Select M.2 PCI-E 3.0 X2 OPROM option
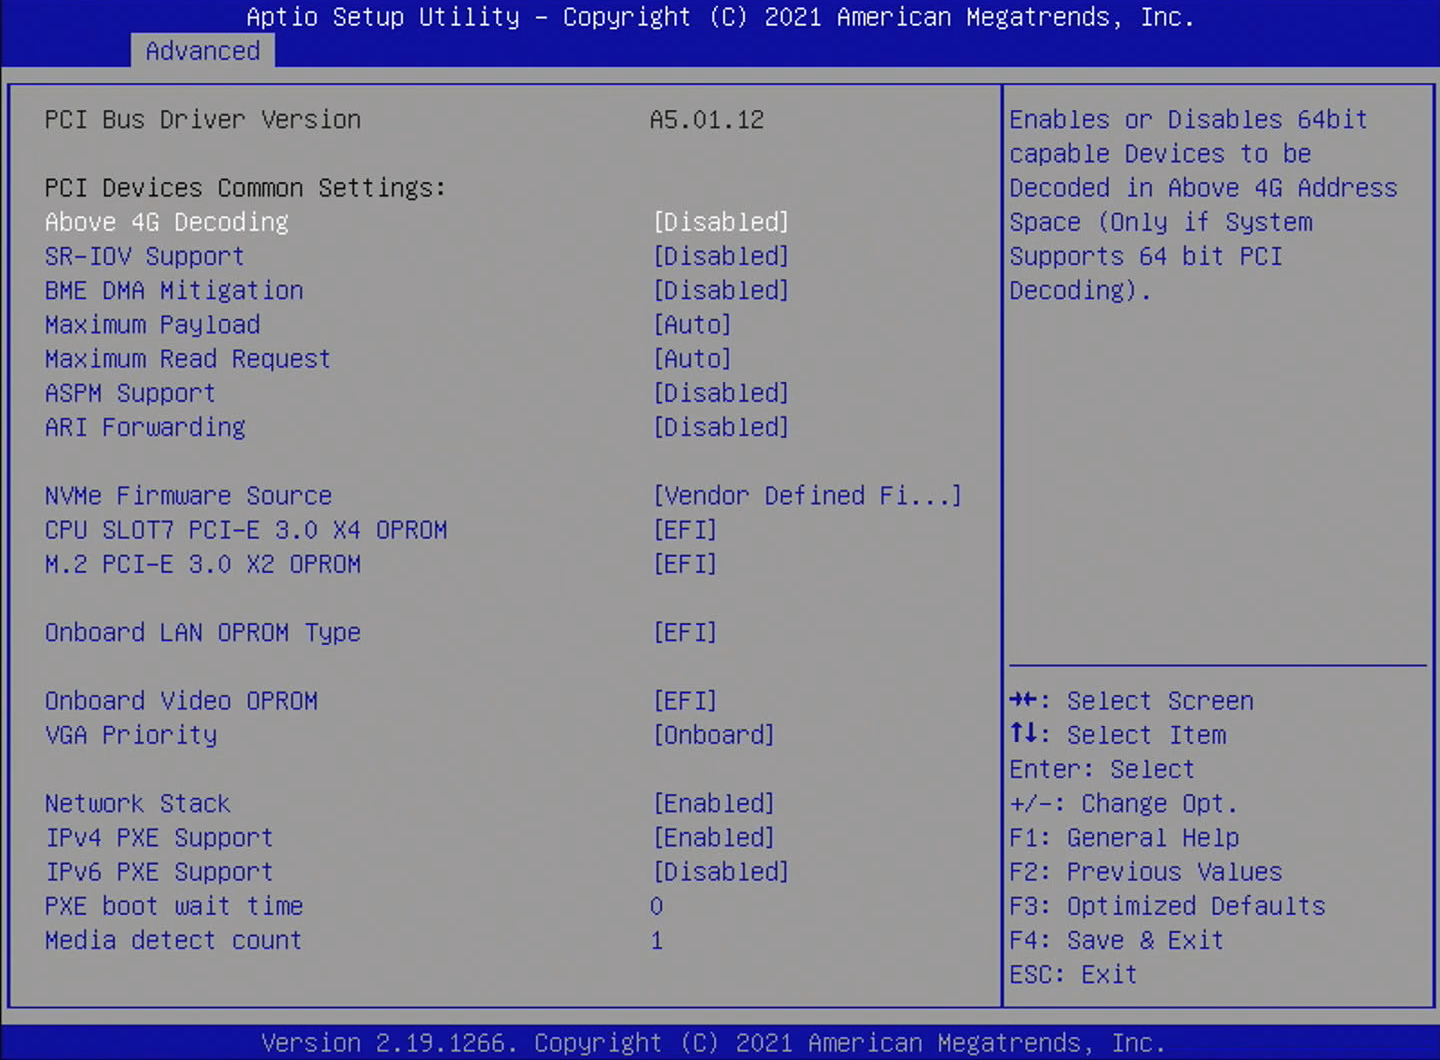The height and width of the screenshot is (1060, 1440). pos(202,564)
